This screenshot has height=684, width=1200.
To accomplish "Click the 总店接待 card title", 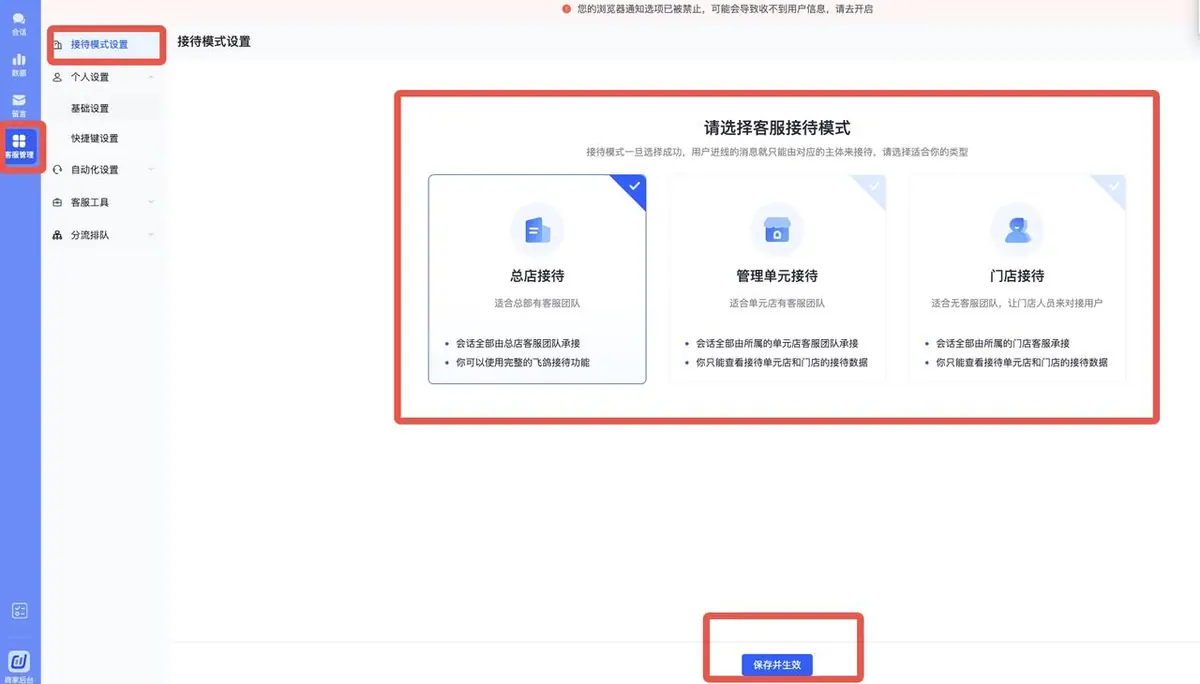I will [537, 276].
